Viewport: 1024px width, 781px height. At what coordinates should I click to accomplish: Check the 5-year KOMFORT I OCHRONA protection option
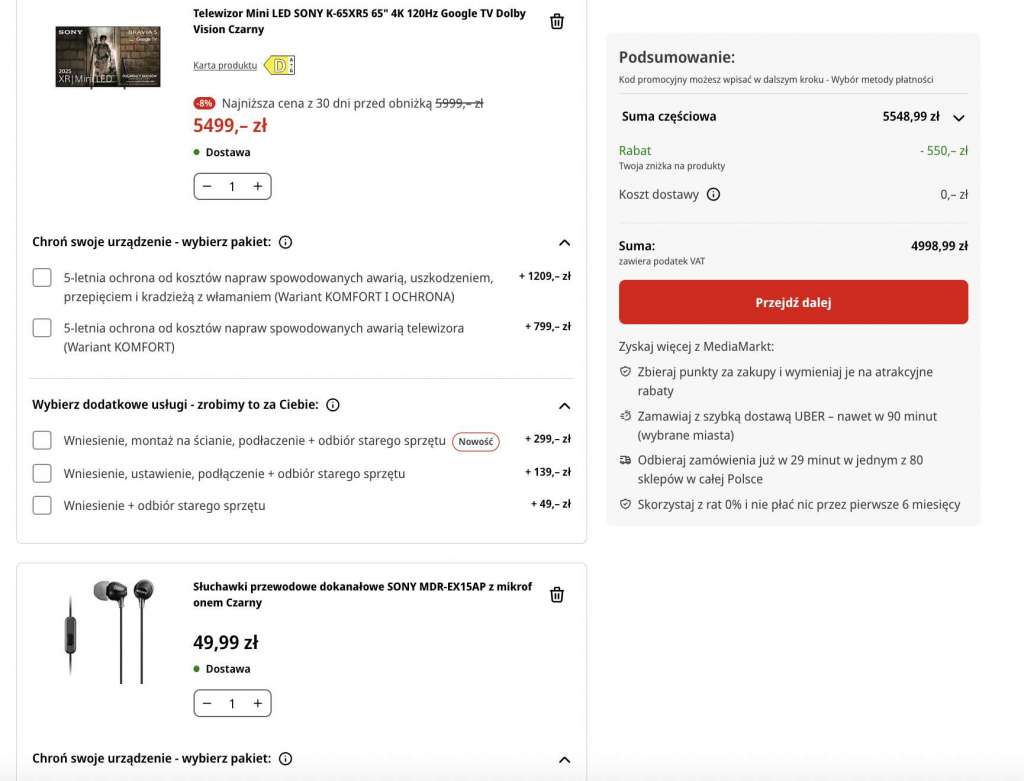point(41,277)
